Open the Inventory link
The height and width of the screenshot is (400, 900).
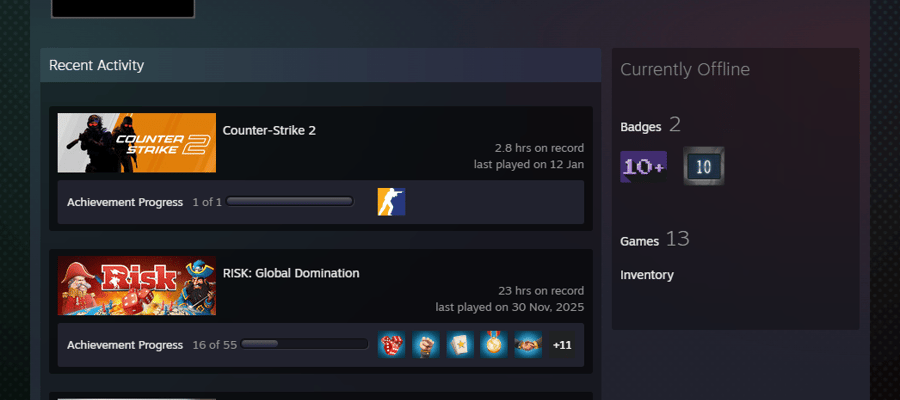click(647, 275)
